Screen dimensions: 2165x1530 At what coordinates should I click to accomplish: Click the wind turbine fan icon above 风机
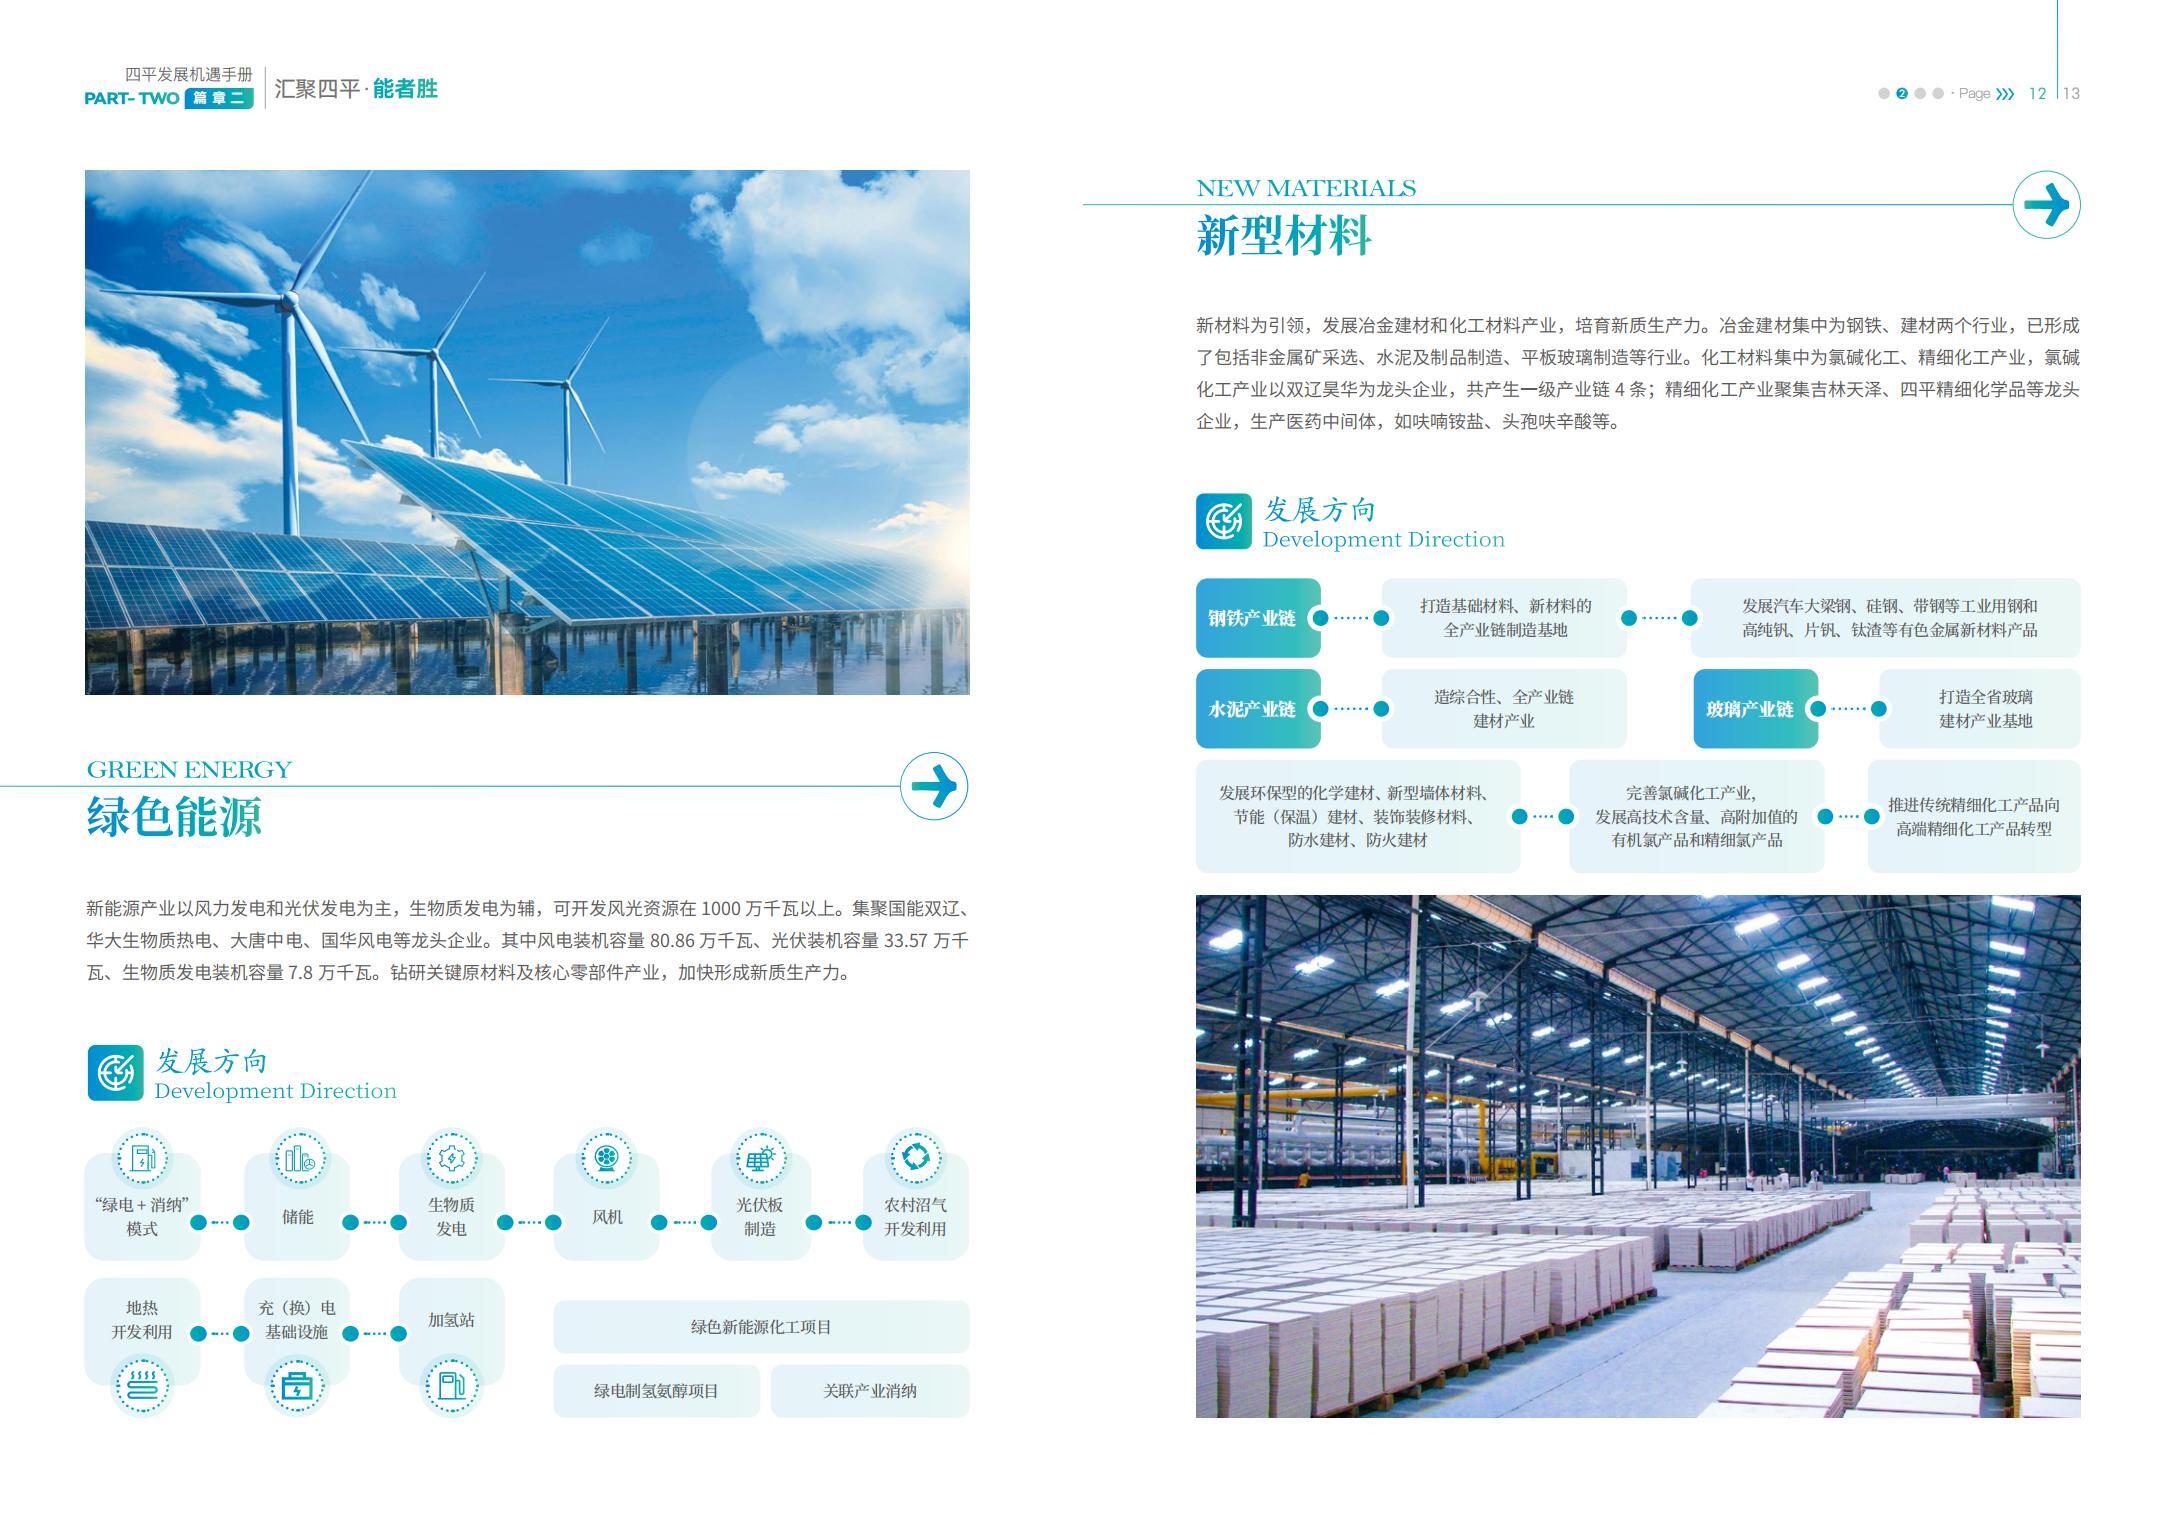pyautogui.click(x=606, y=1158)
